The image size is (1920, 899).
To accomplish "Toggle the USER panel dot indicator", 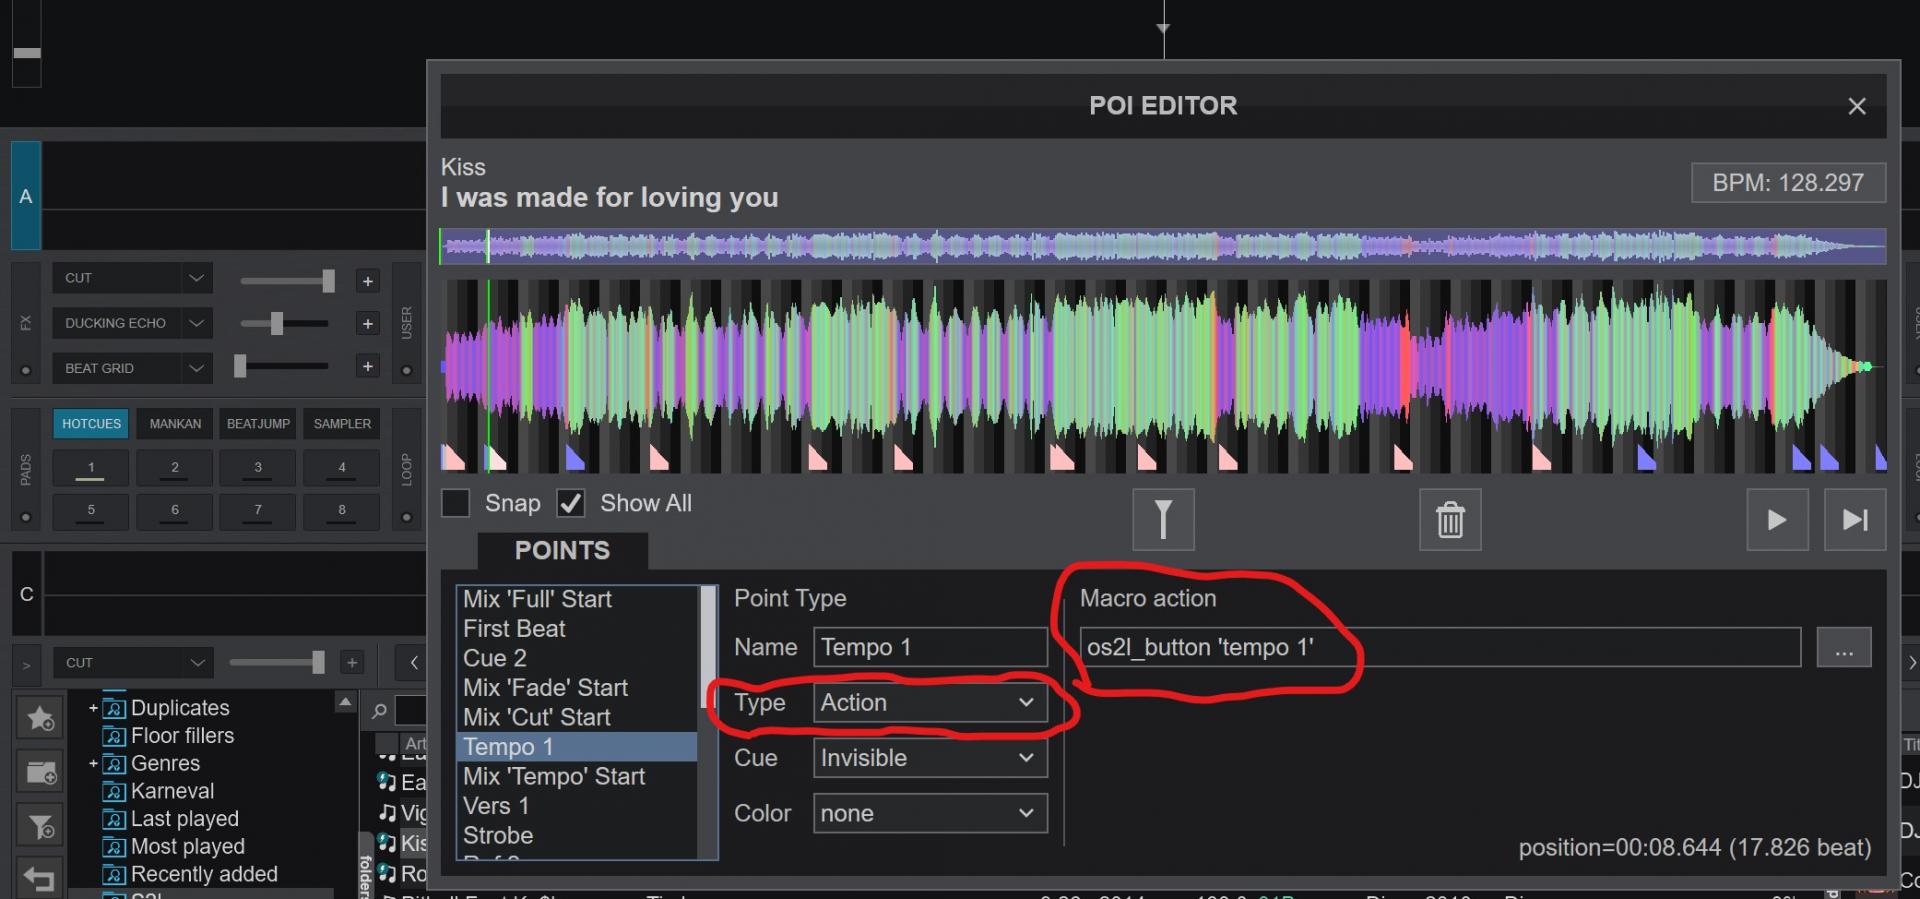I will 406,371.
